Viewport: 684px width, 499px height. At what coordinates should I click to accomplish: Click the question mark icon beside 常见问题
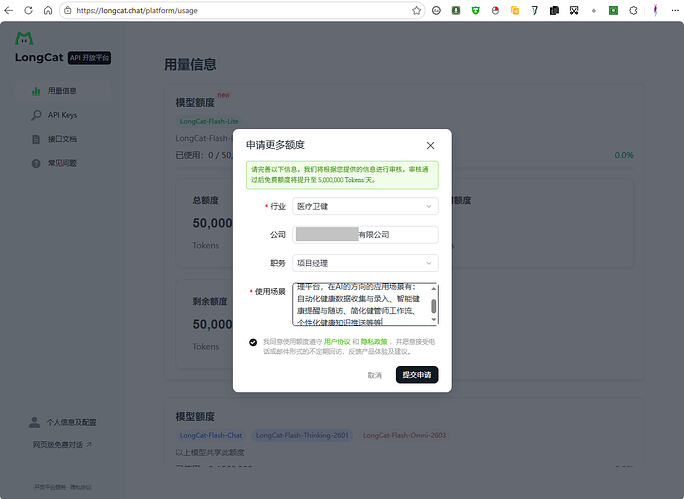[x=36, y=163]
